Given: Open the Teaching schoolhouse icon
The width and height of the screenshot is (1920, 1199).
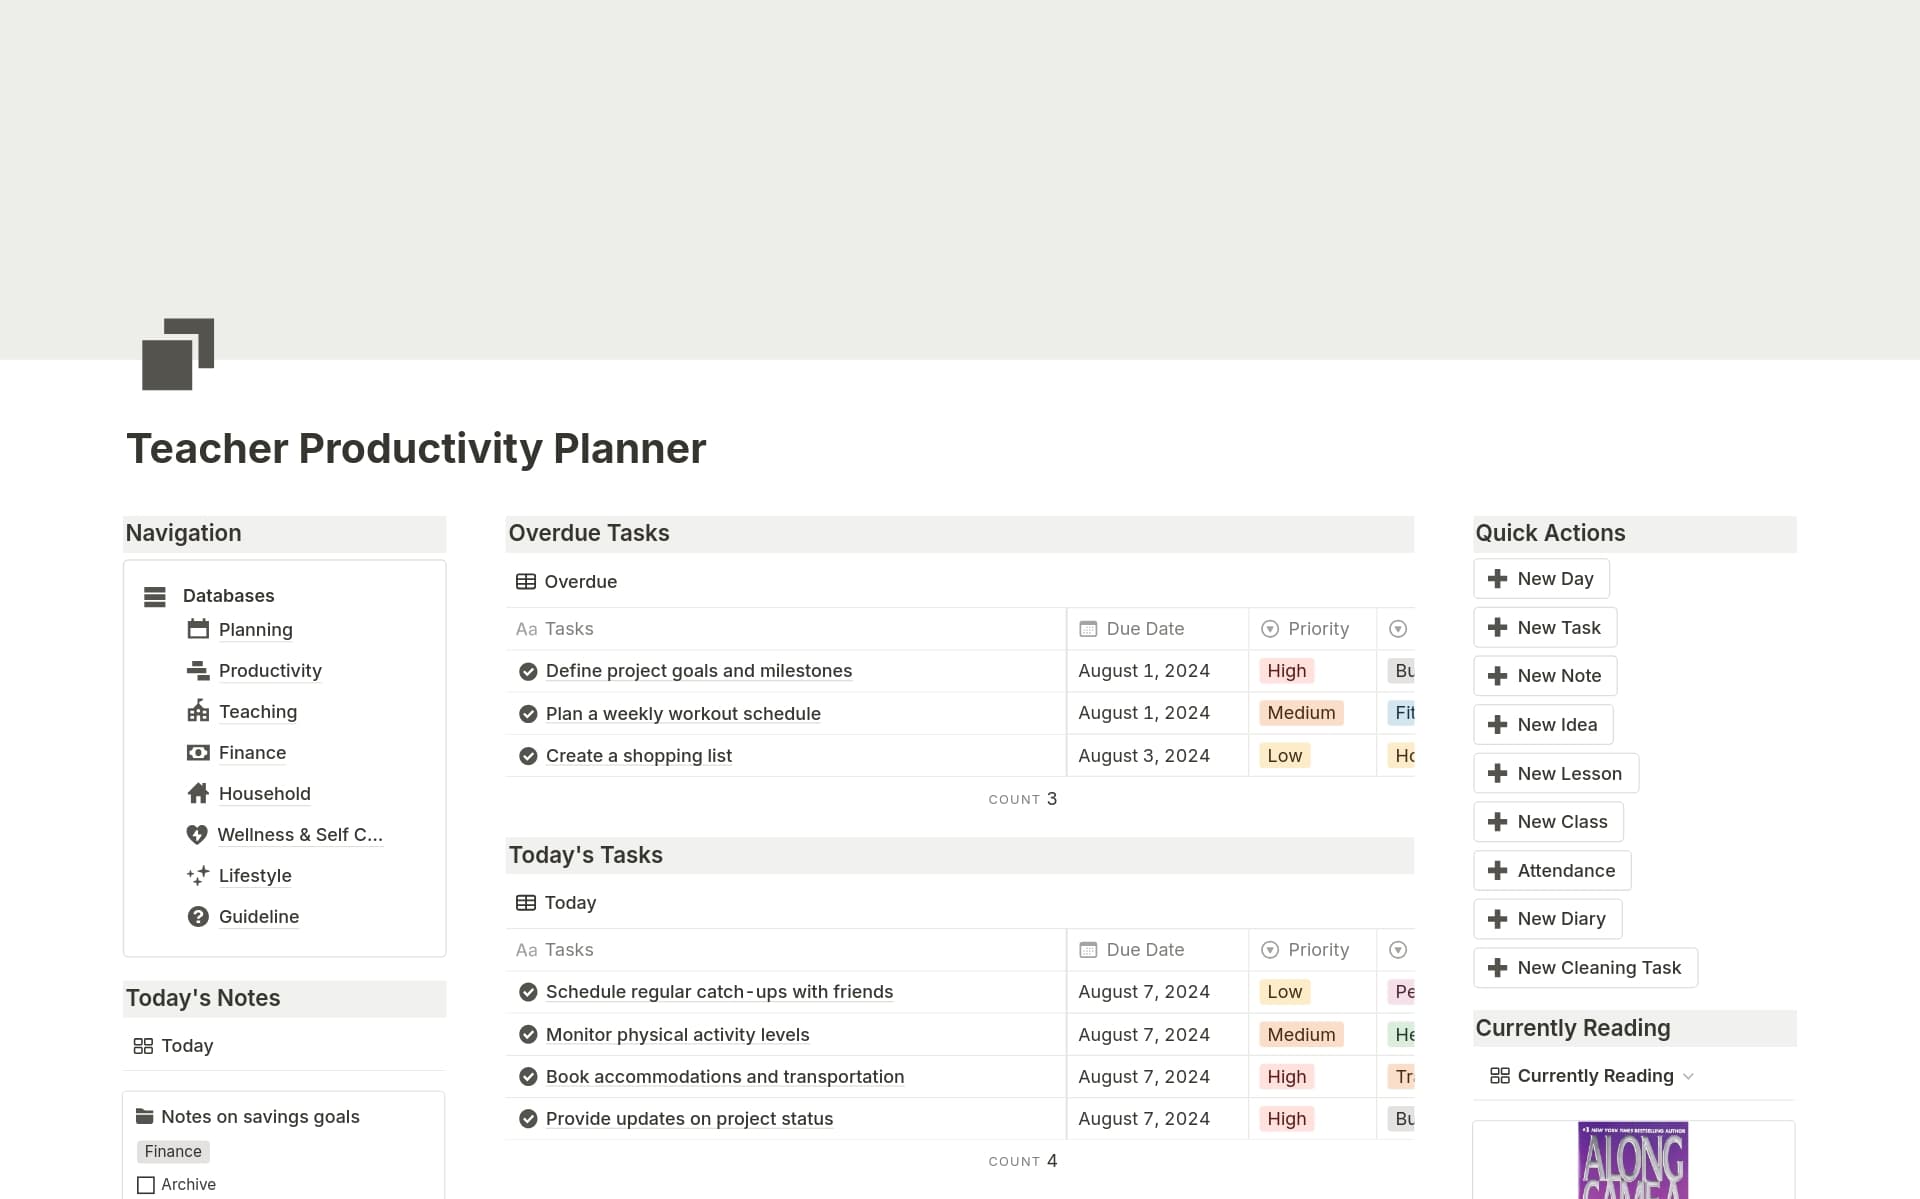Looking at the screenshot, I should click(x=196, y=711).
